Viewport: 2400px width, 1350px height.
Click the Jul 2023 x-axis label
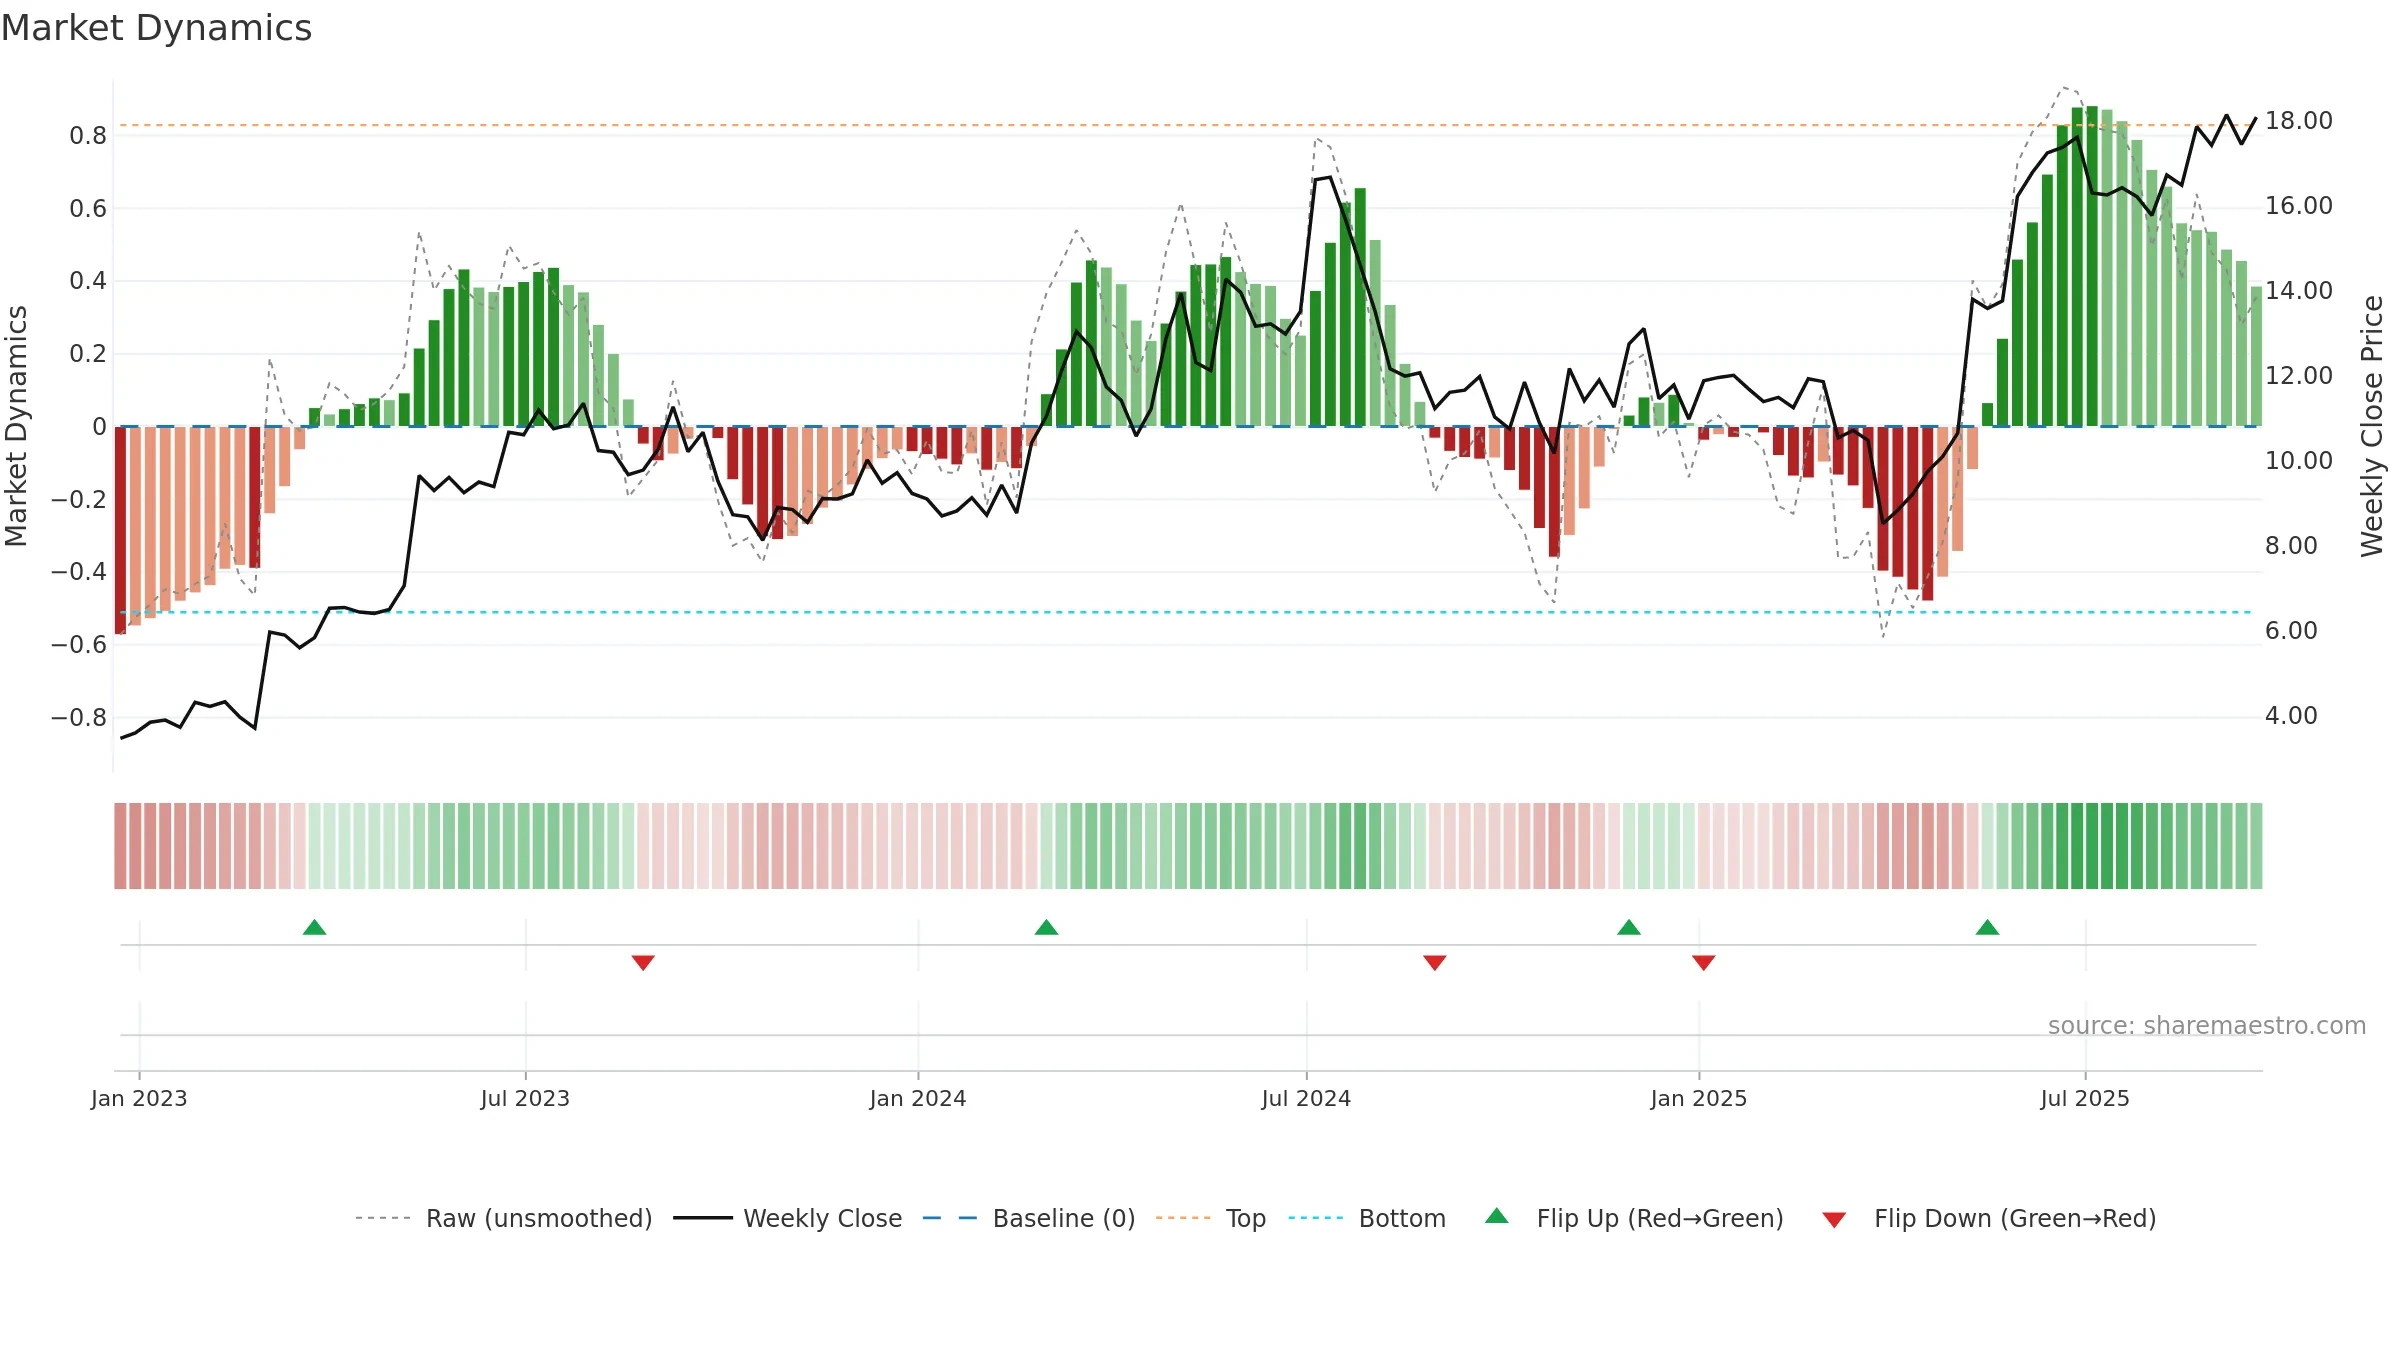point(525,1098)
